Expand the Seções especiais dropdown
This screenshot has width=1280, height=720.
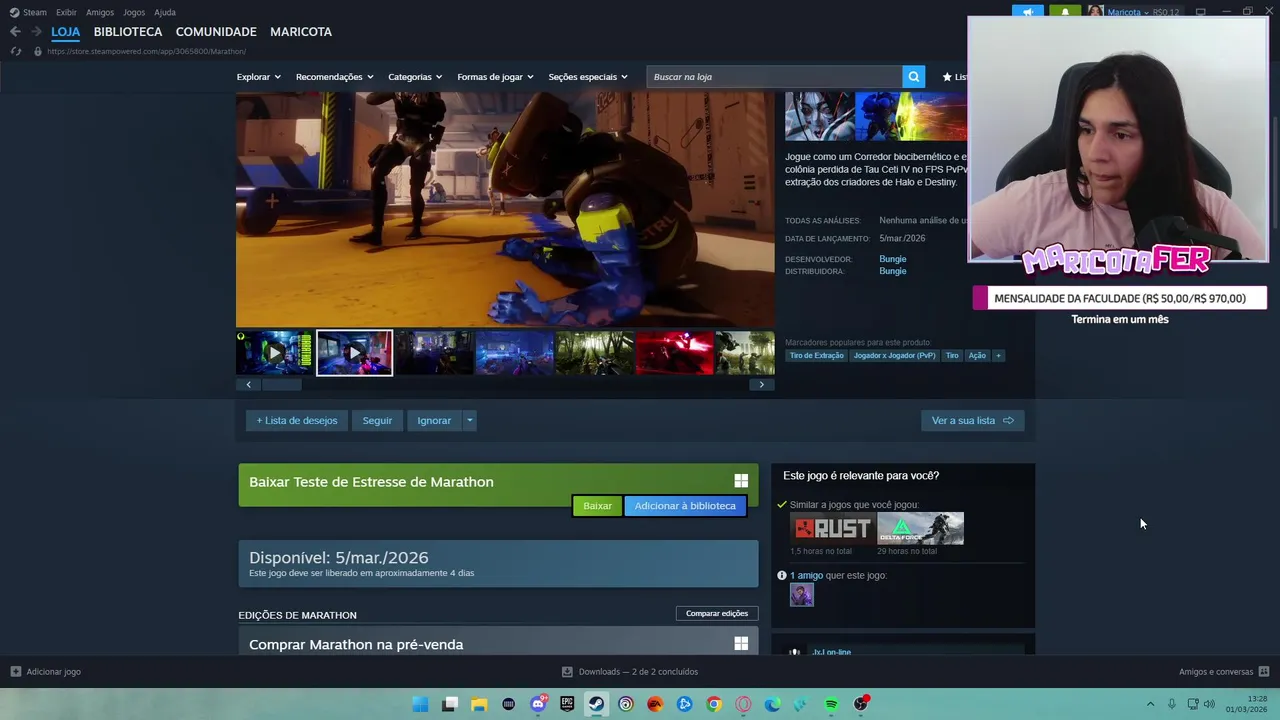coord(588,77)
